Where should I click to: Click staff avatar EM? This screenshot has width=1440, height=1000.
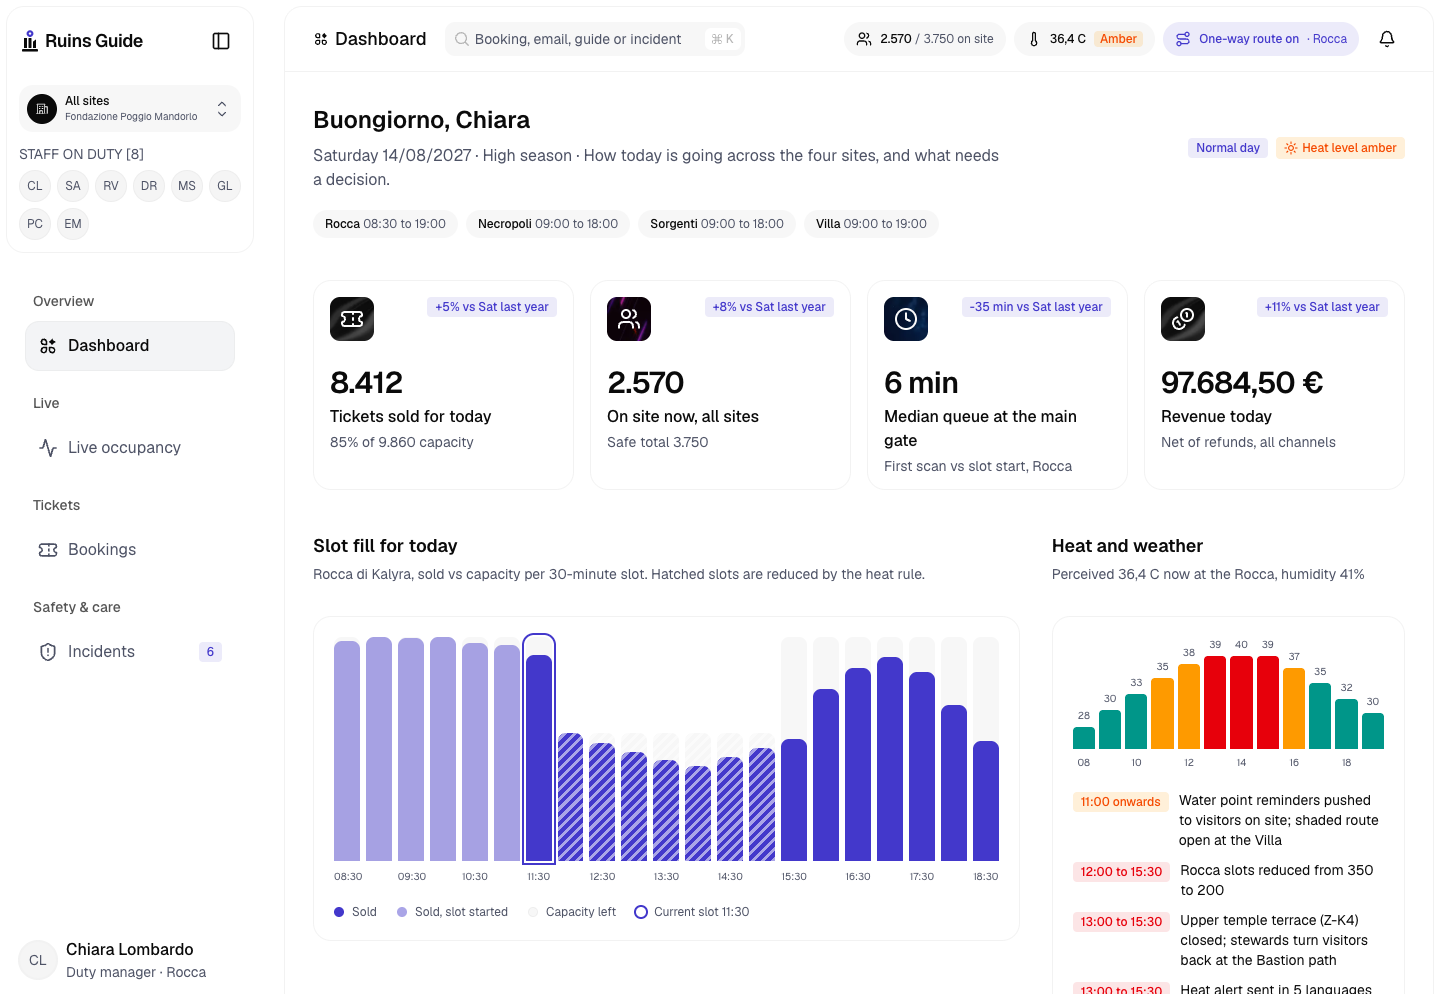tap(73, 224)
